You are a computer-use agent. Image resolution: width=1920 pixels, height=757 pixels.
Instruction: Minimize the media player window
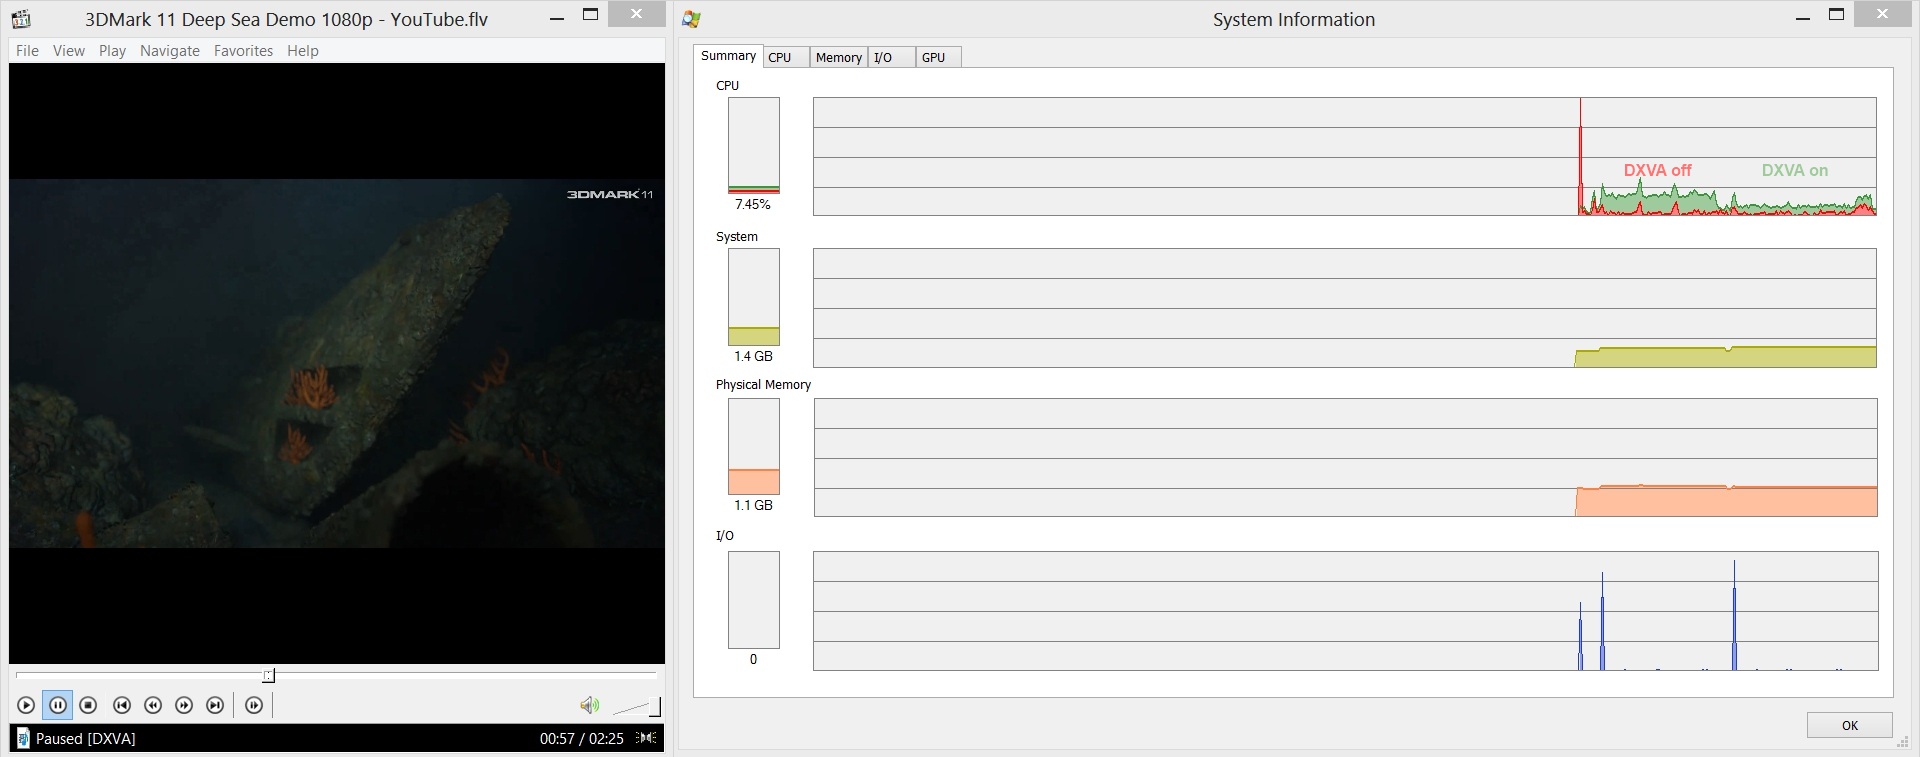pyautogui.click(x=556, y=17)
